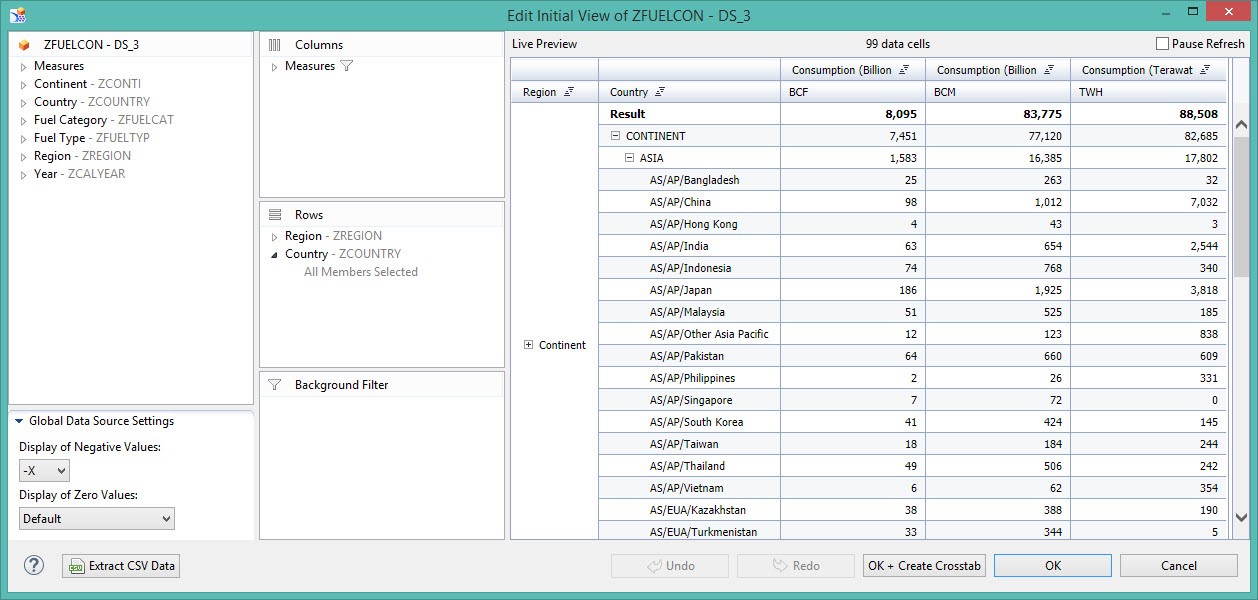Expand Fuel Category dimension in tree
The image size is (1258, 600).
[x=24, y=120]
